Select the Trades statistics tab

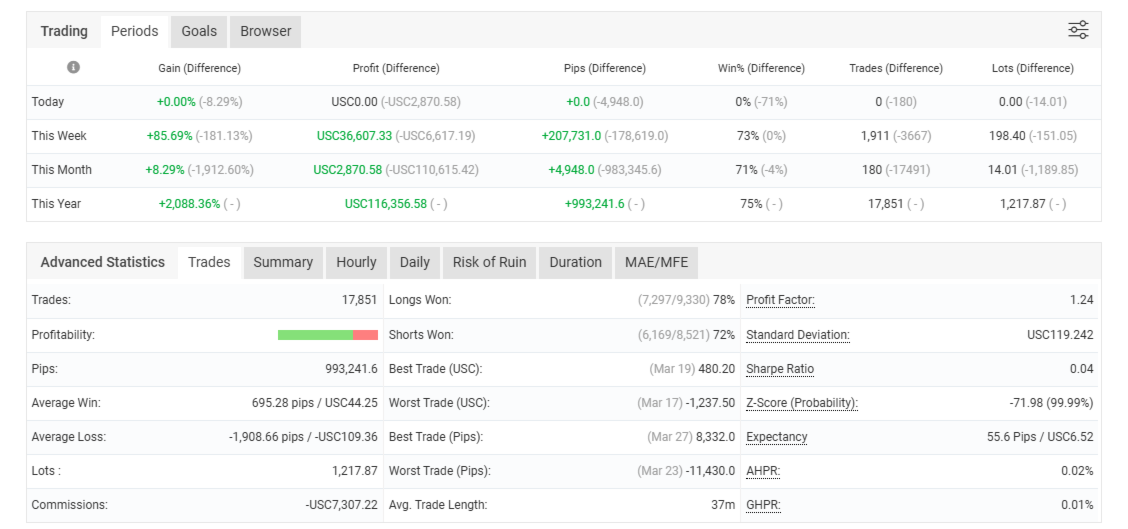(x=209, y=262)
